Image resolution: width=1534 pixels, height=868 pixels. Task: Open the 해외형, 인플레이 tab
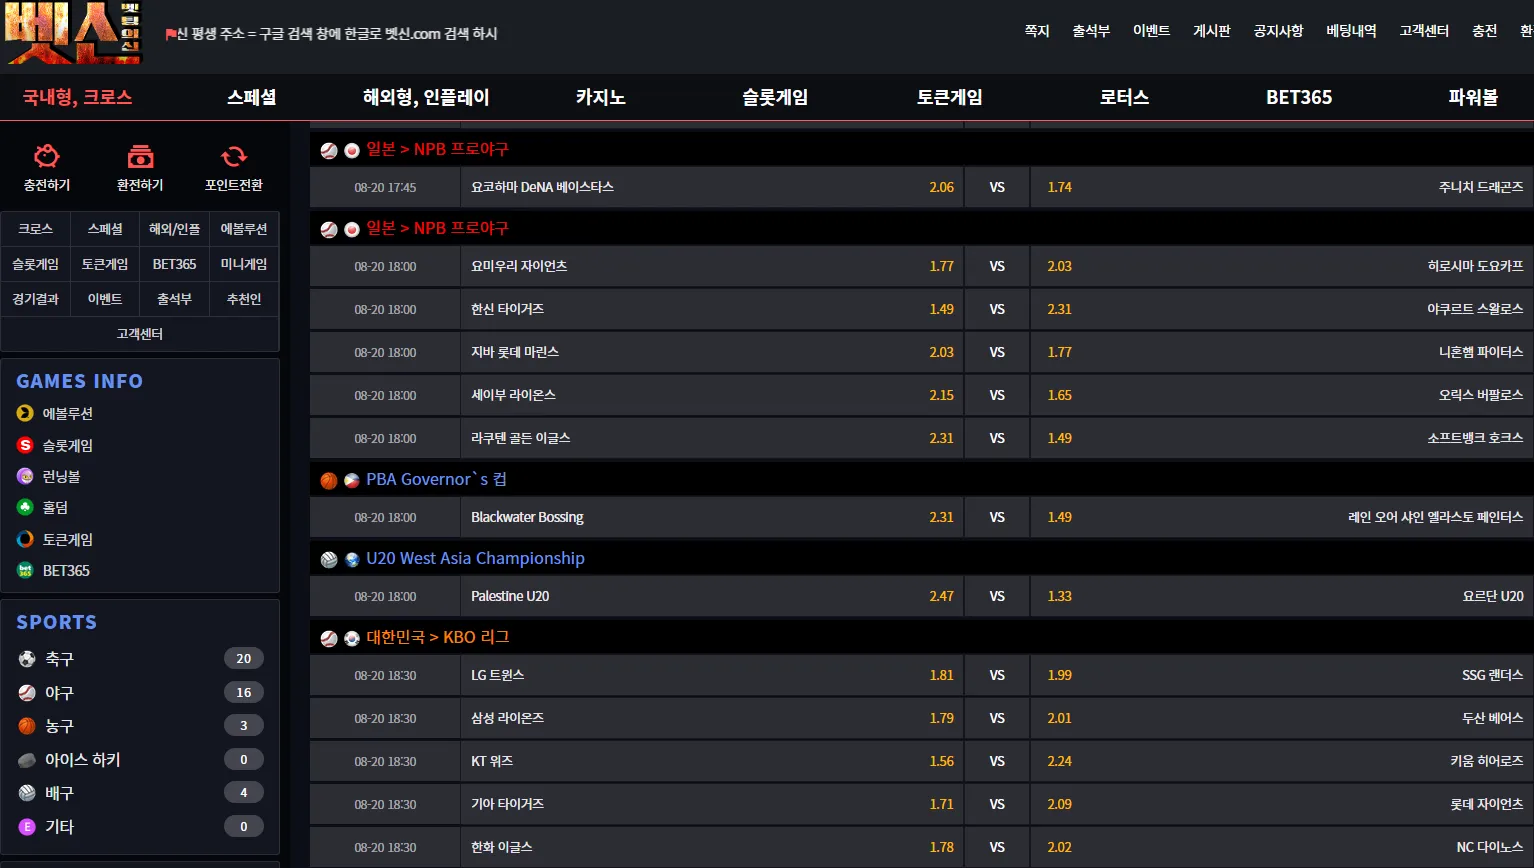(426, 97)
